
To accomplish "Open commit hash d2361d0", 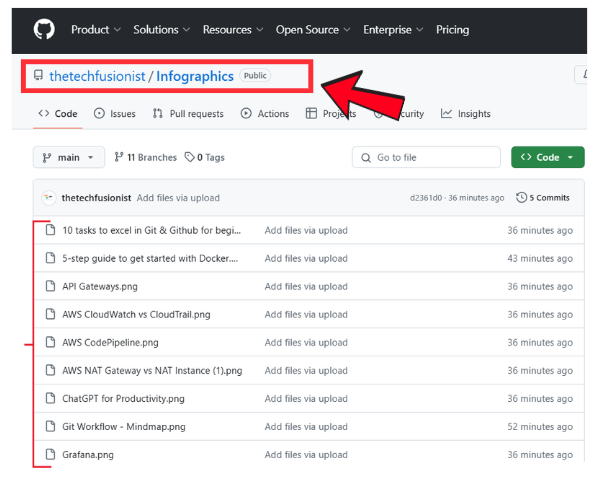I will pos(426,198).
